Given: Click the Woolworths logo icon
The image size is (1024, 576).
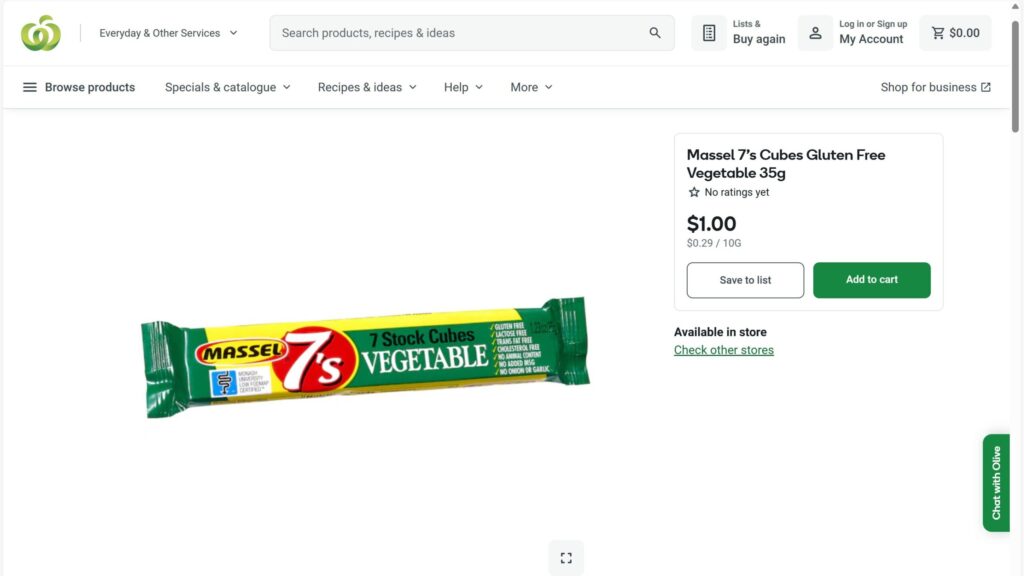Looking at the screenshot, I should [41, 33].
